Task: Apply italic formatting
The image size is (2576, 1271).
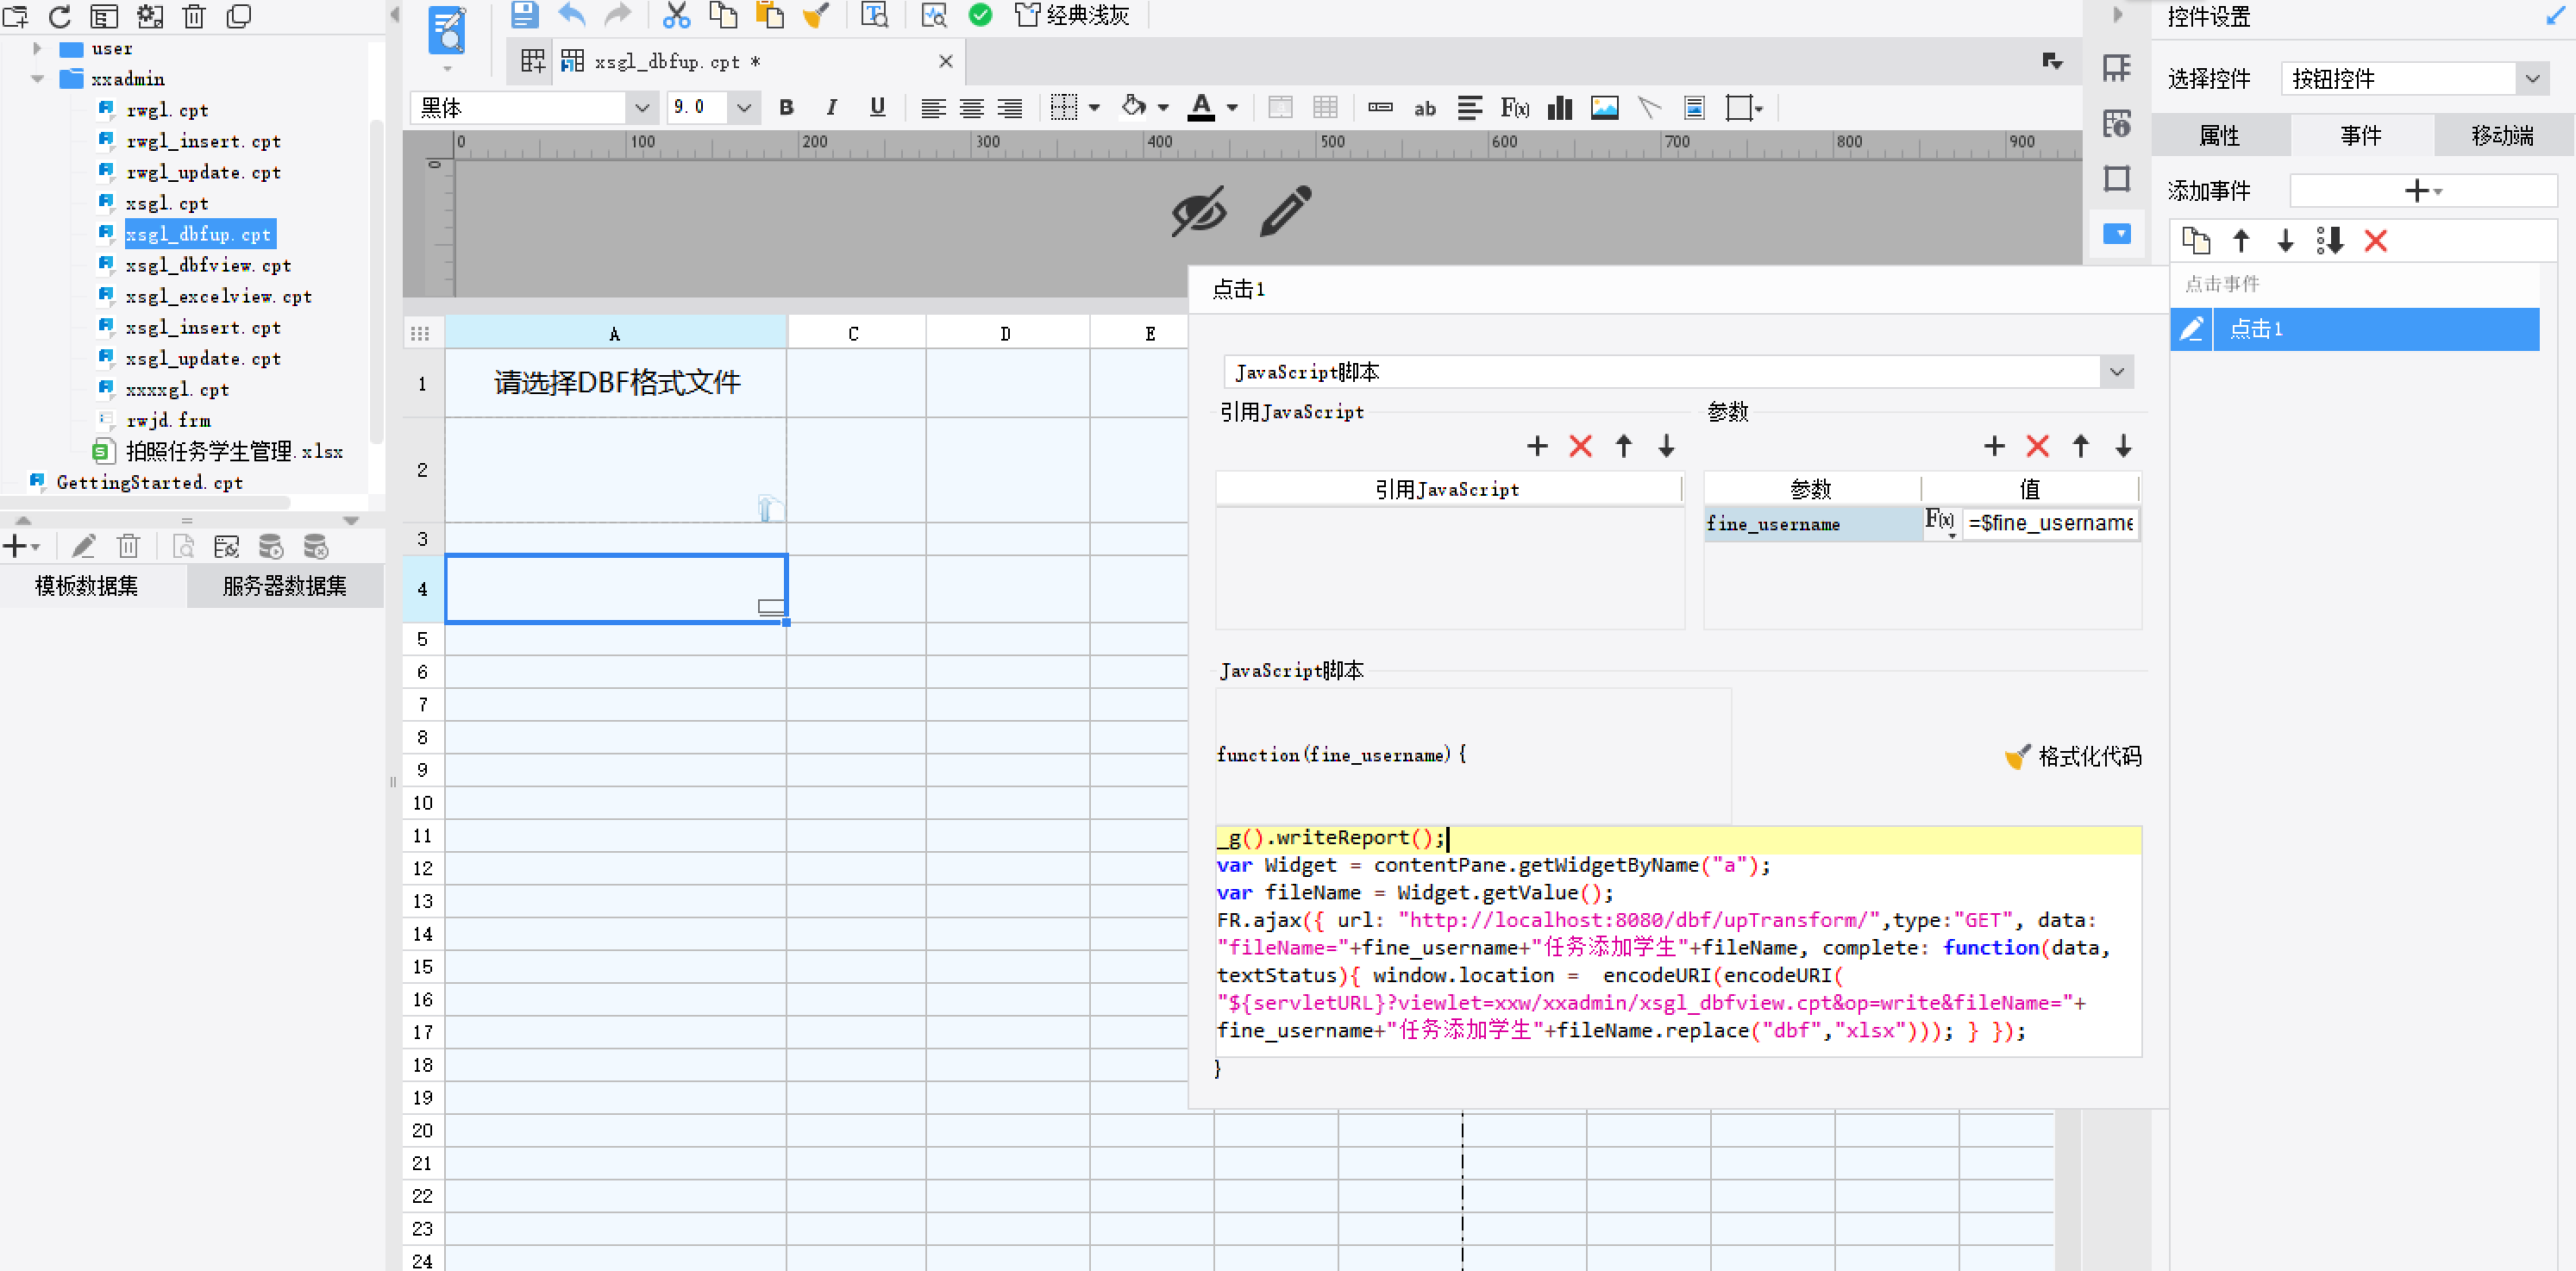Action: pos(831,108)
